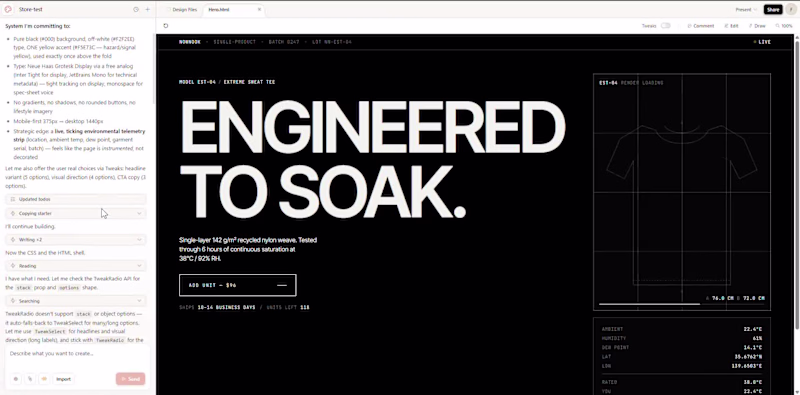The width and height of the screenshot is (800, 395).
Task: Focus the Describe what you want field
Action: 77,353
